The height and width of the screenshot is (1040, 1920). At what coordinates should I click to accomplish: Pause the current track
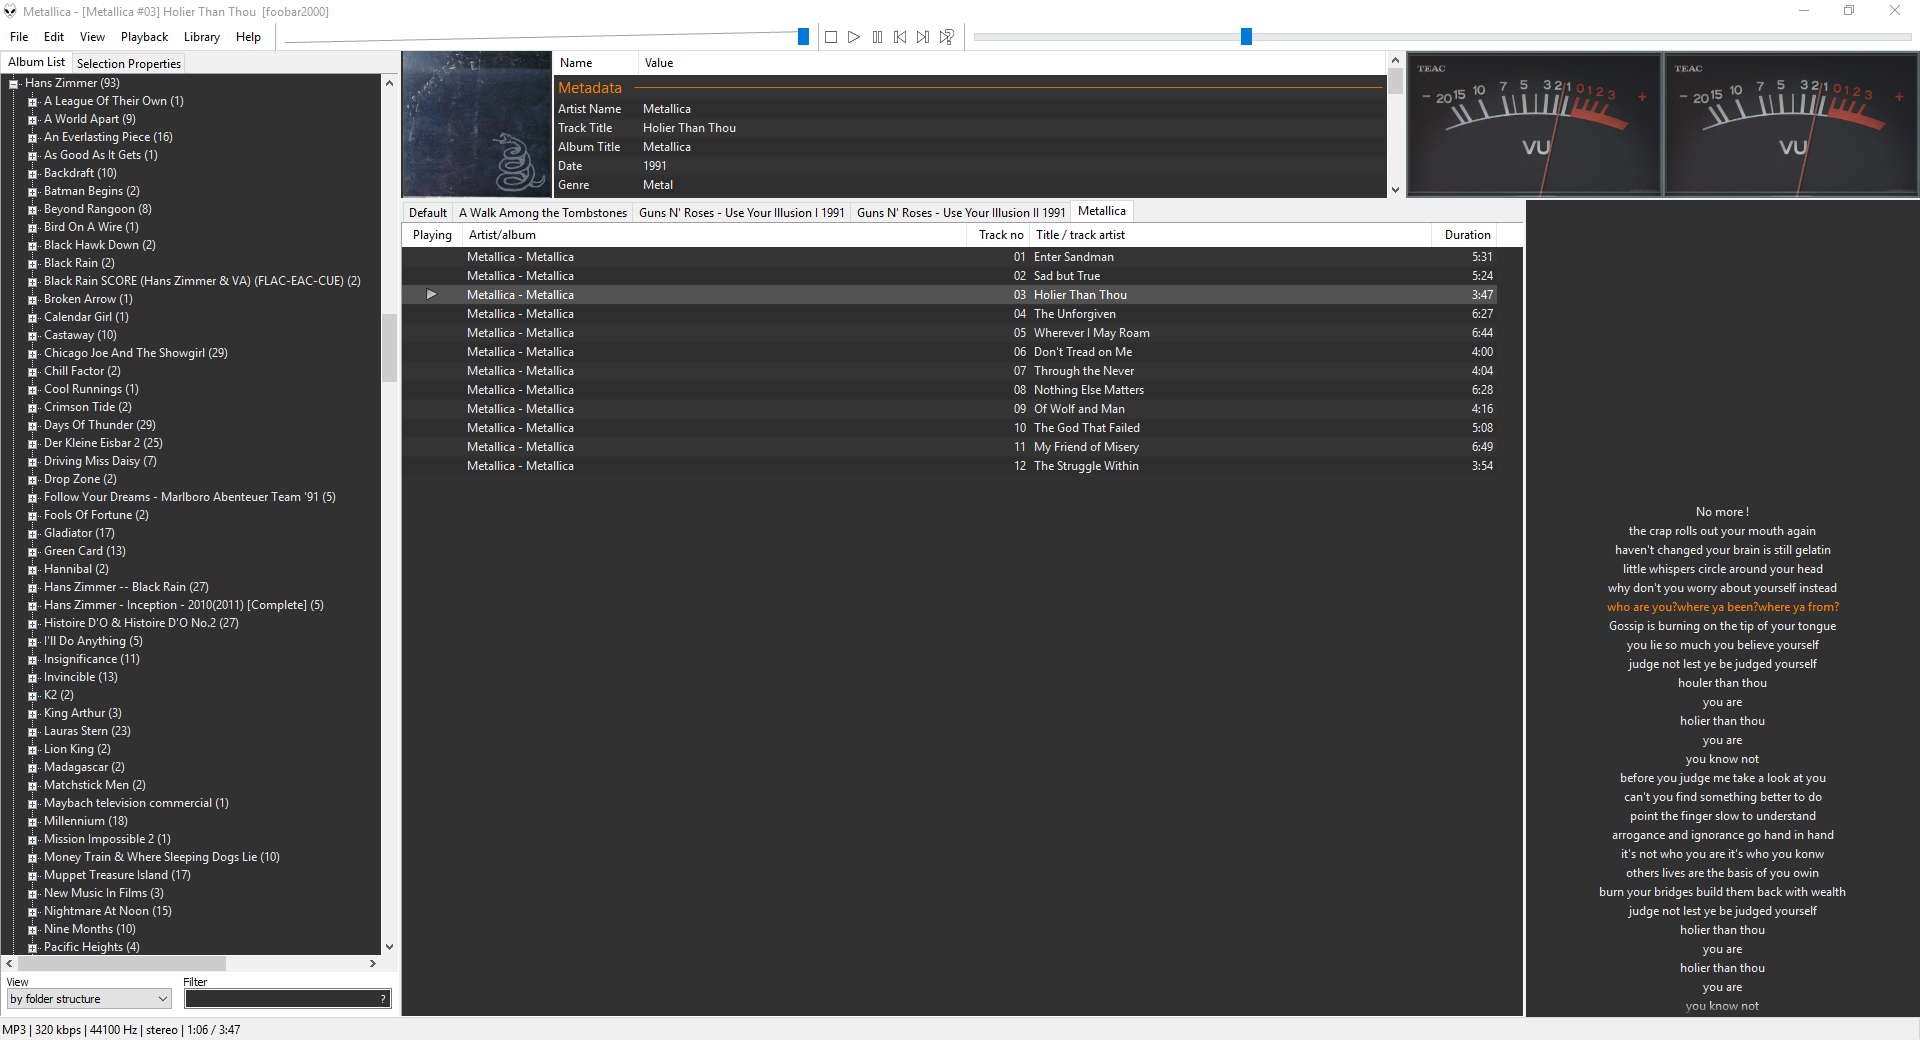(877, 37)
